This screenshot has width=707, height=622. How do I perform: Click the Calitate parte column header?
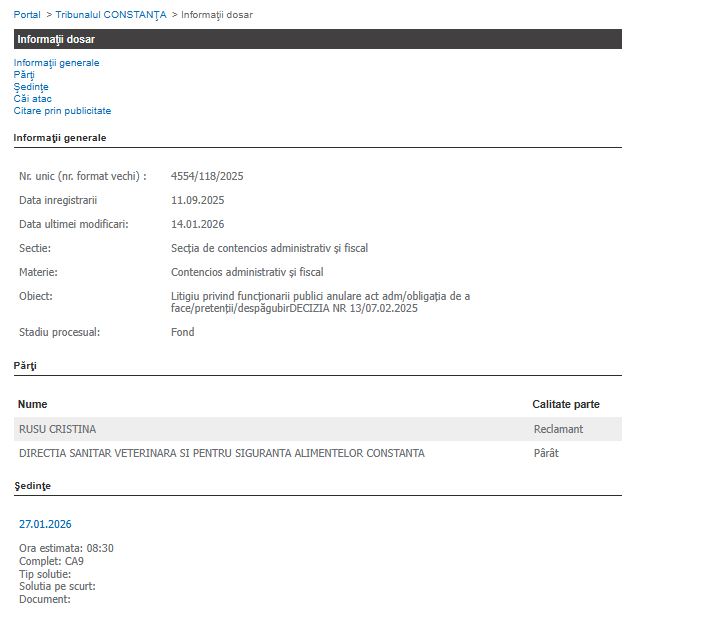(566, 405)
